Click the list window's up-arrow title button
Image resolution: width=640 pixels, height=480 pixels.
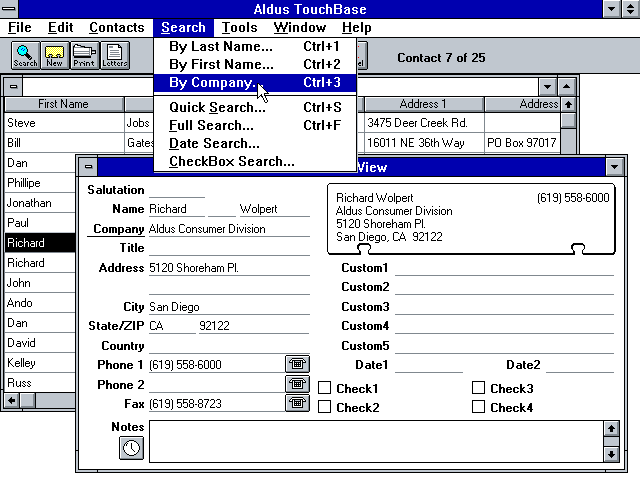pyautogui.click(x=566, y=87)
